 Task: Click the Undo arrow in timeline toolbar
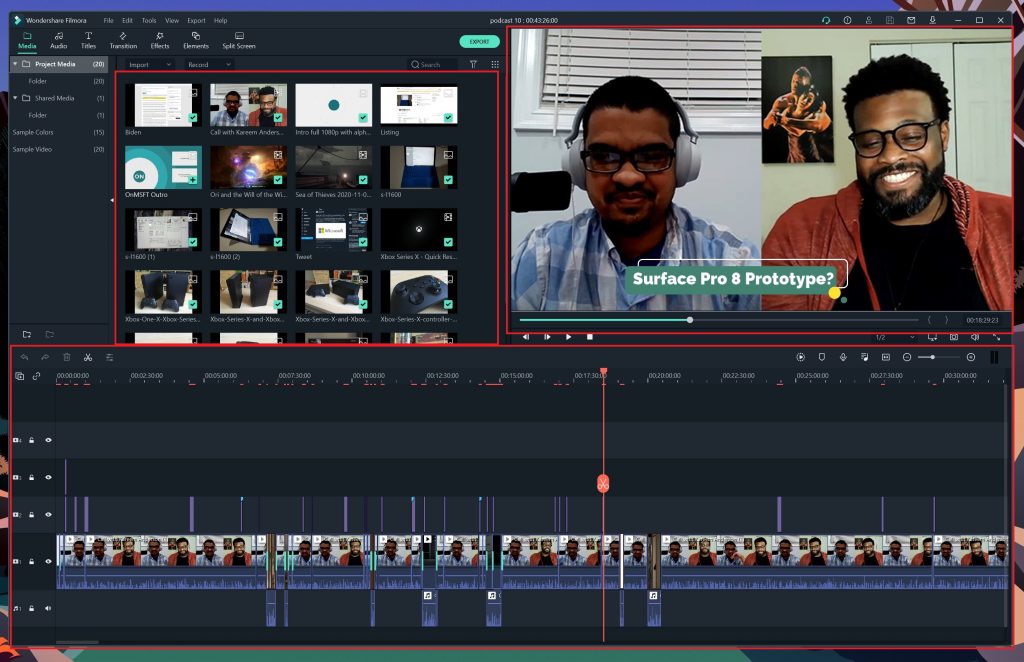(x=24, y=357)
